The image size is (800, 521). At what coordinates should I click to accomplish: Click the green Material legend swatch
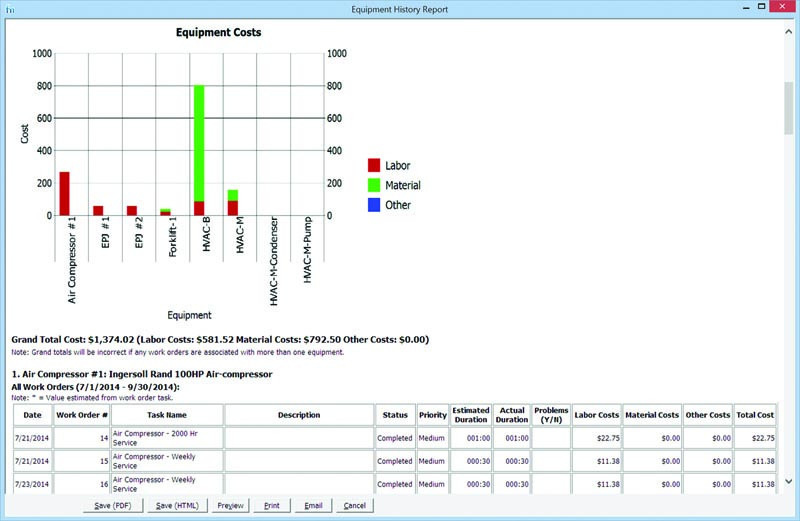tap(374, 185)
